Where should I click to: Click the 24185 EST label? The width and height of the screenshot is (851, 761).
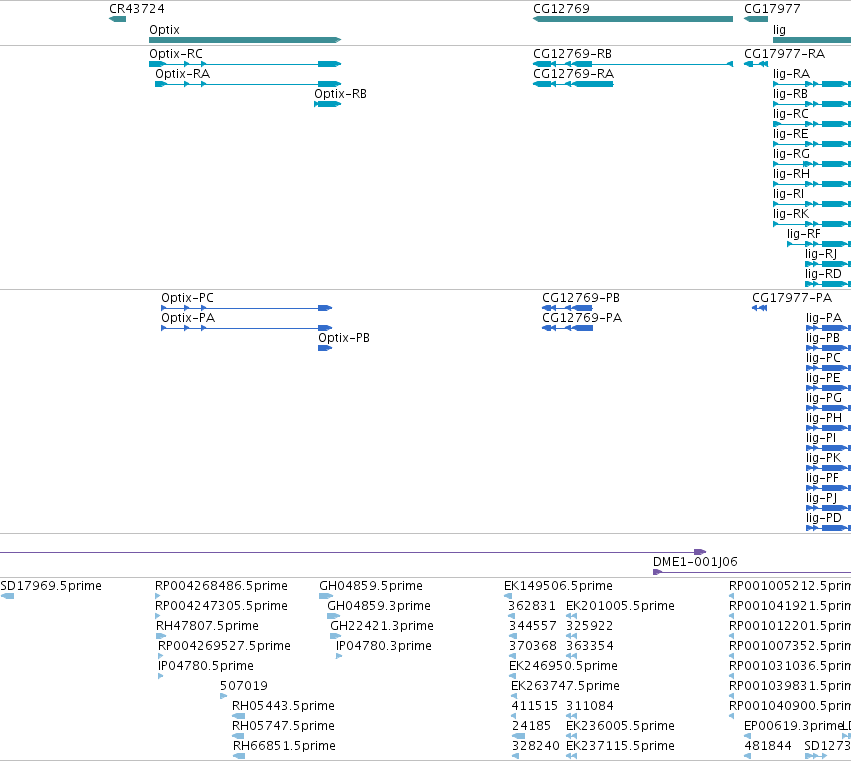(531, 726)
